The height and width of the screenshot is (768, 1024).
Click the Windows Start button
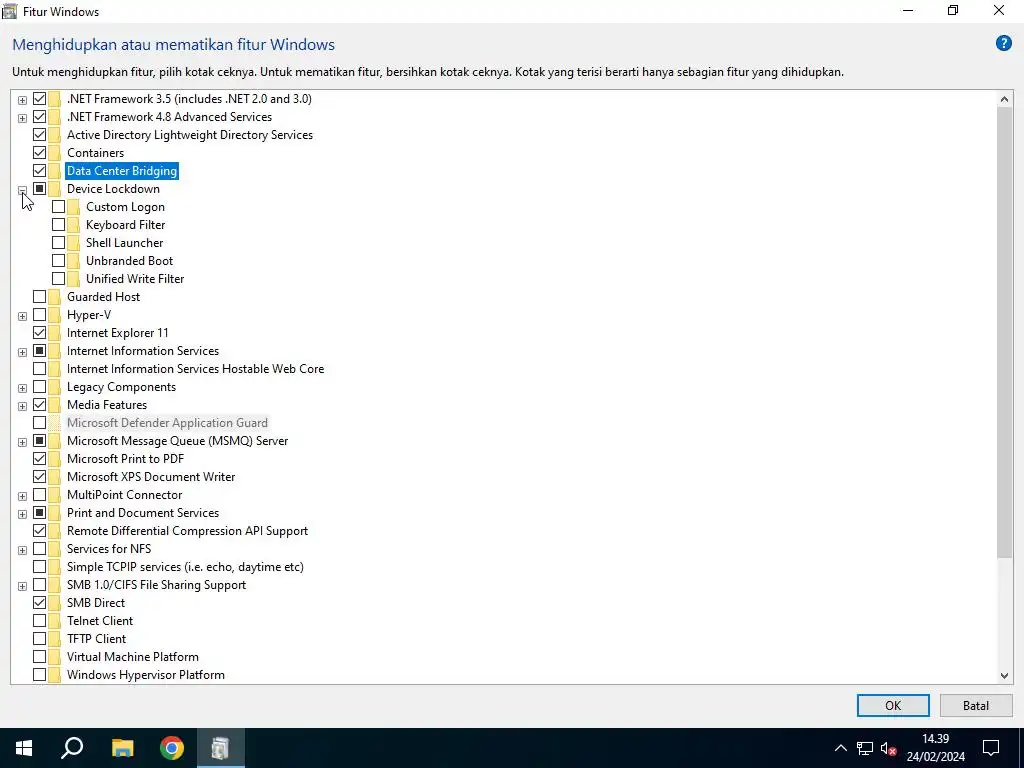(24, 748)
